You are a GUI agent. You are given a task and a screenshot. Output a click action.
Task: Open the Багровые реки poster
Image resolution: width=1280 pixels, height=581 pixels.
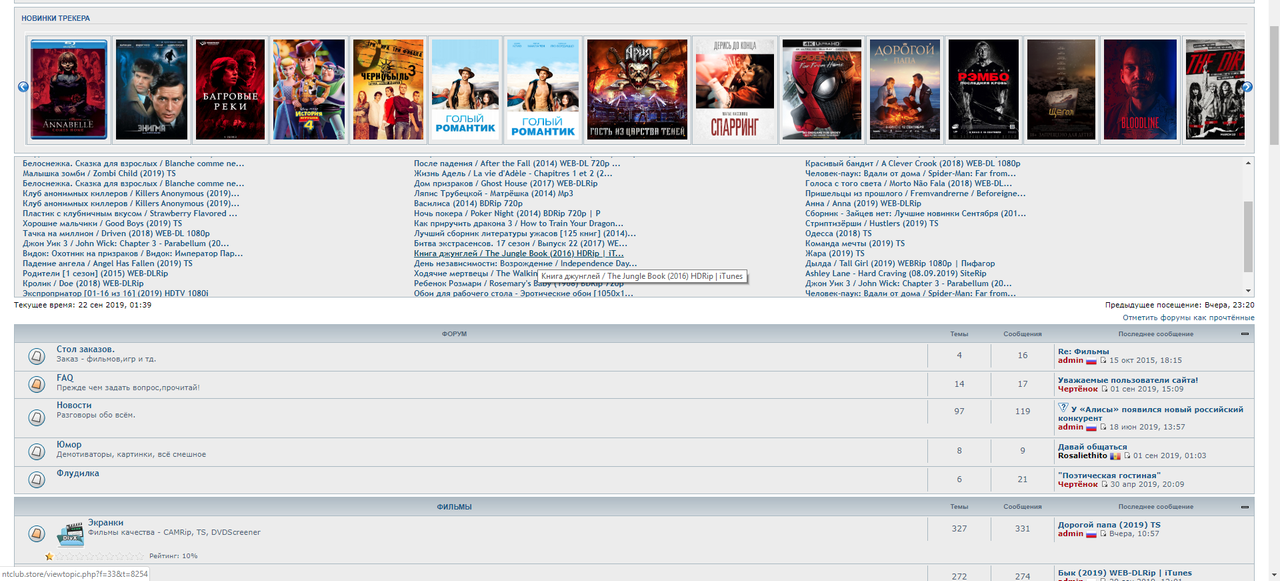[x=230, y=89]
